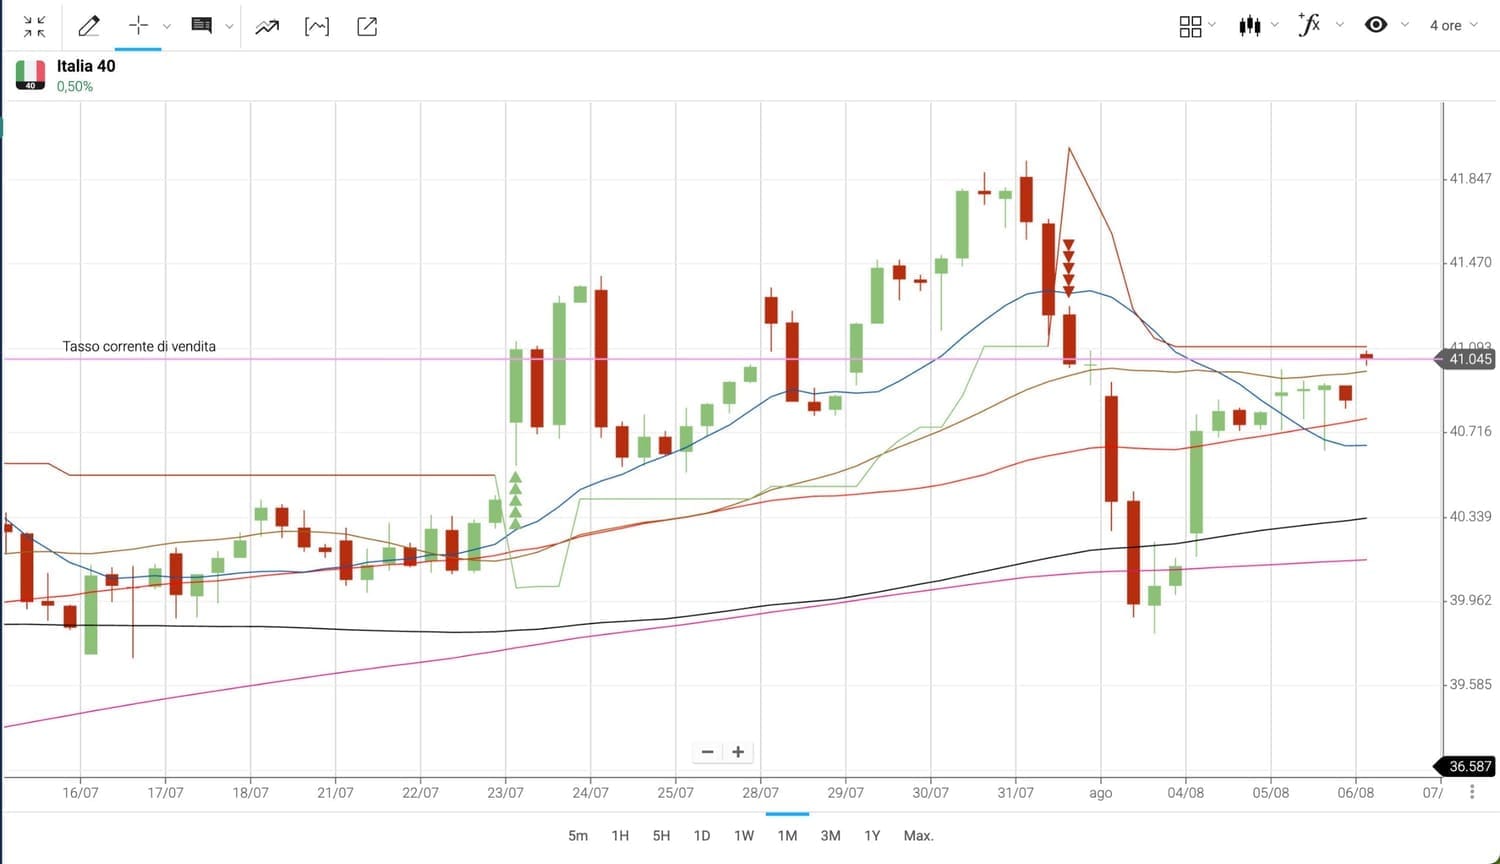
Task: Activate the crosshair cursor tool
Action: pos(138,27)
